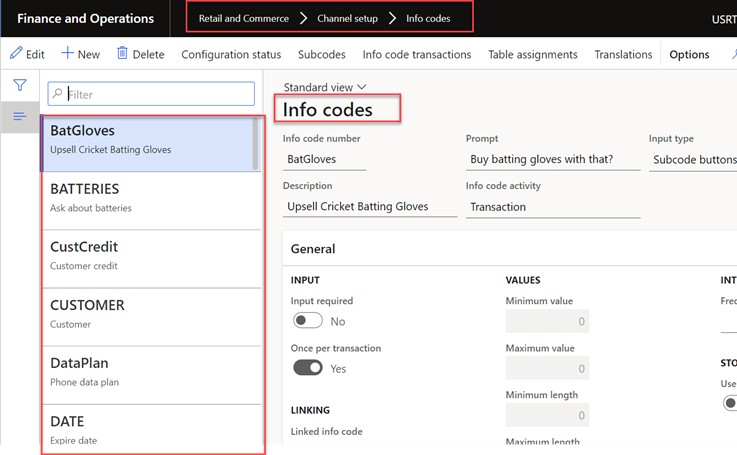Open the Info code activity dropdown
Viewport: 737px width, 455px height.
pyautogui.click(x=553, y=207)
